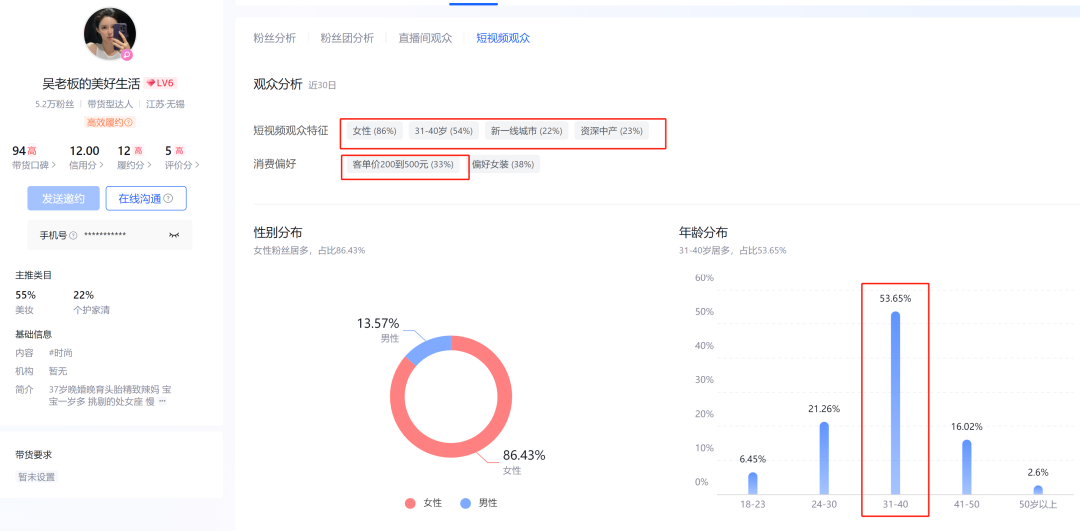
Task: Click help icon beside 高效履约 tag
Action: 129,122
